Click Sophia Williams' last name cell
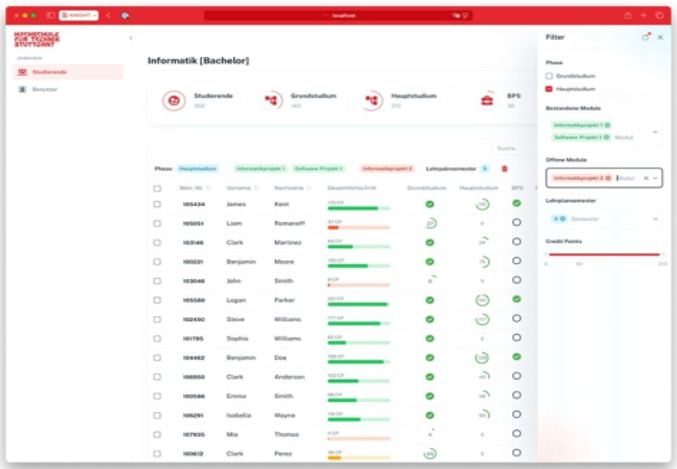The height and width of the screenshot is (469, 677). pyautogui.click(x=288, y=339)
